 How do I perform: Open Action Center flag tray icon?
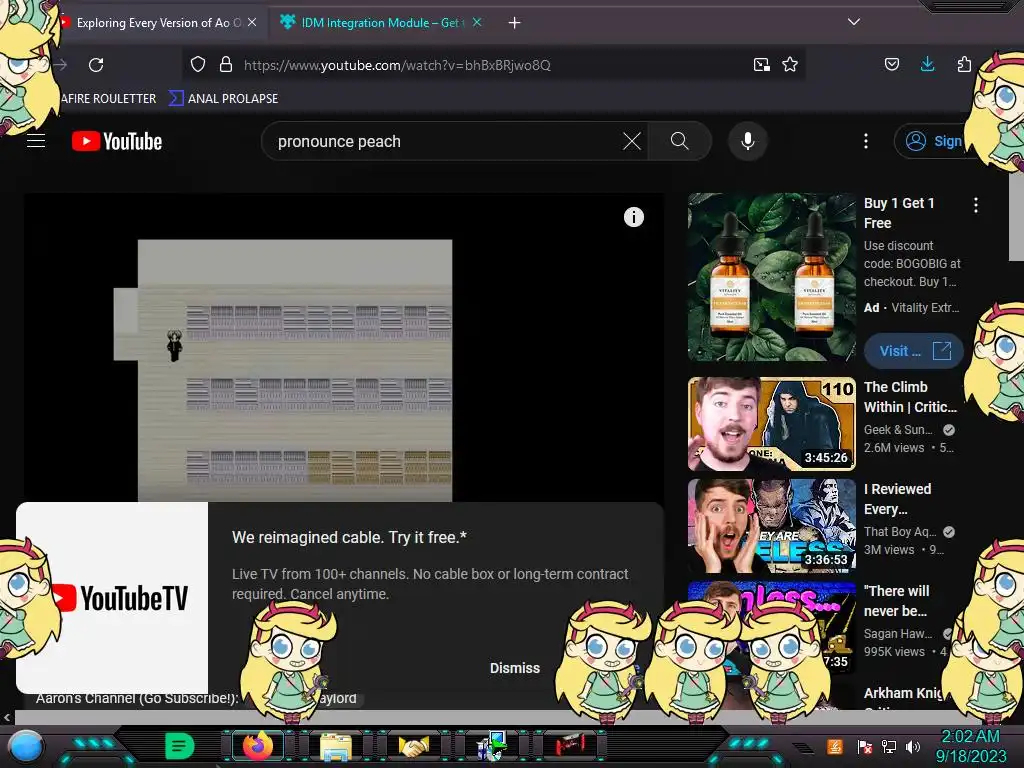864,746
